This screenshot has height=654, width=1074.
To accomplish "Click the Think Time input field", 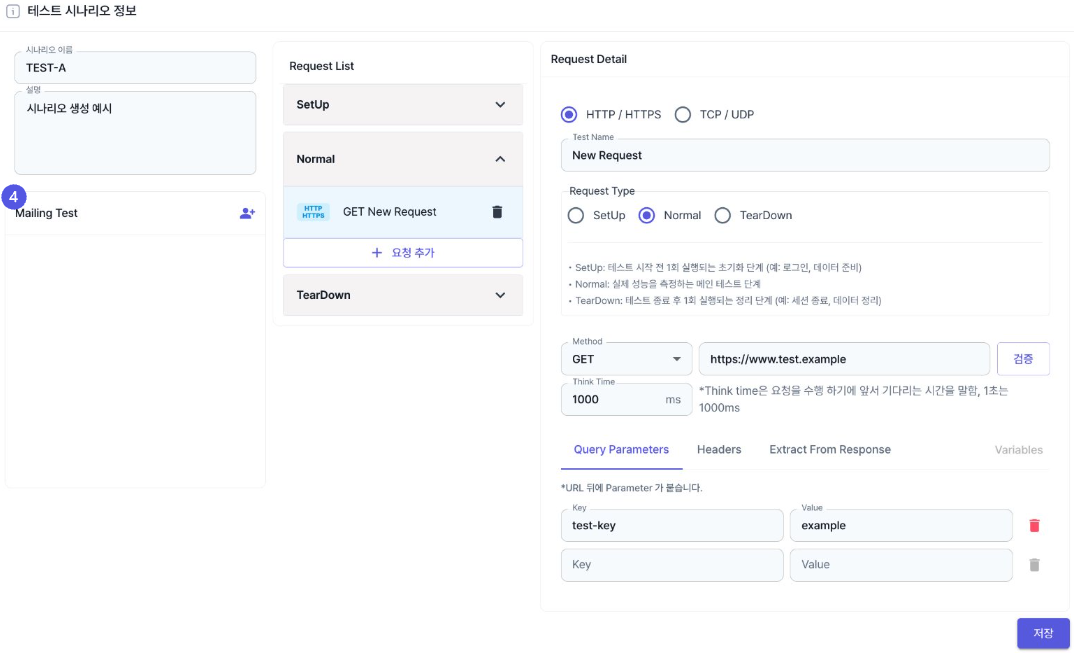I will [x=612, y=399].
